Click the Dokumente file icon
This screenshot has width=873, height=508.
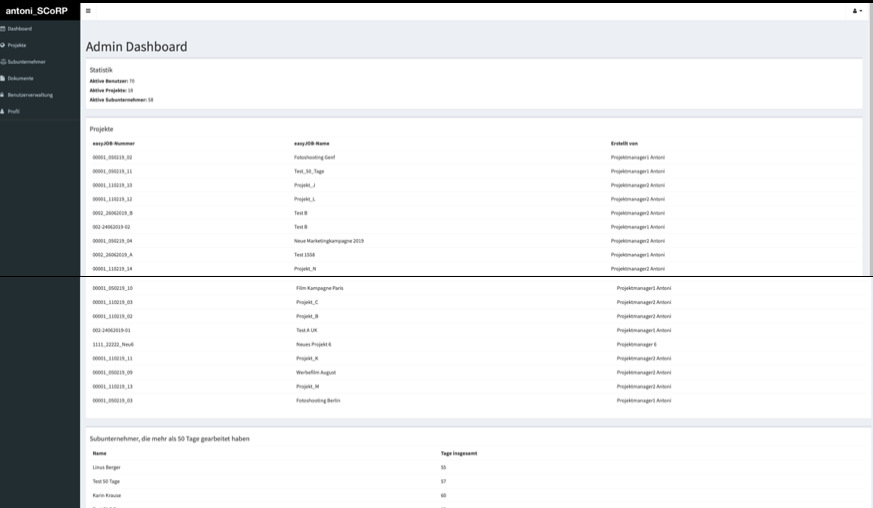point(3,78)
